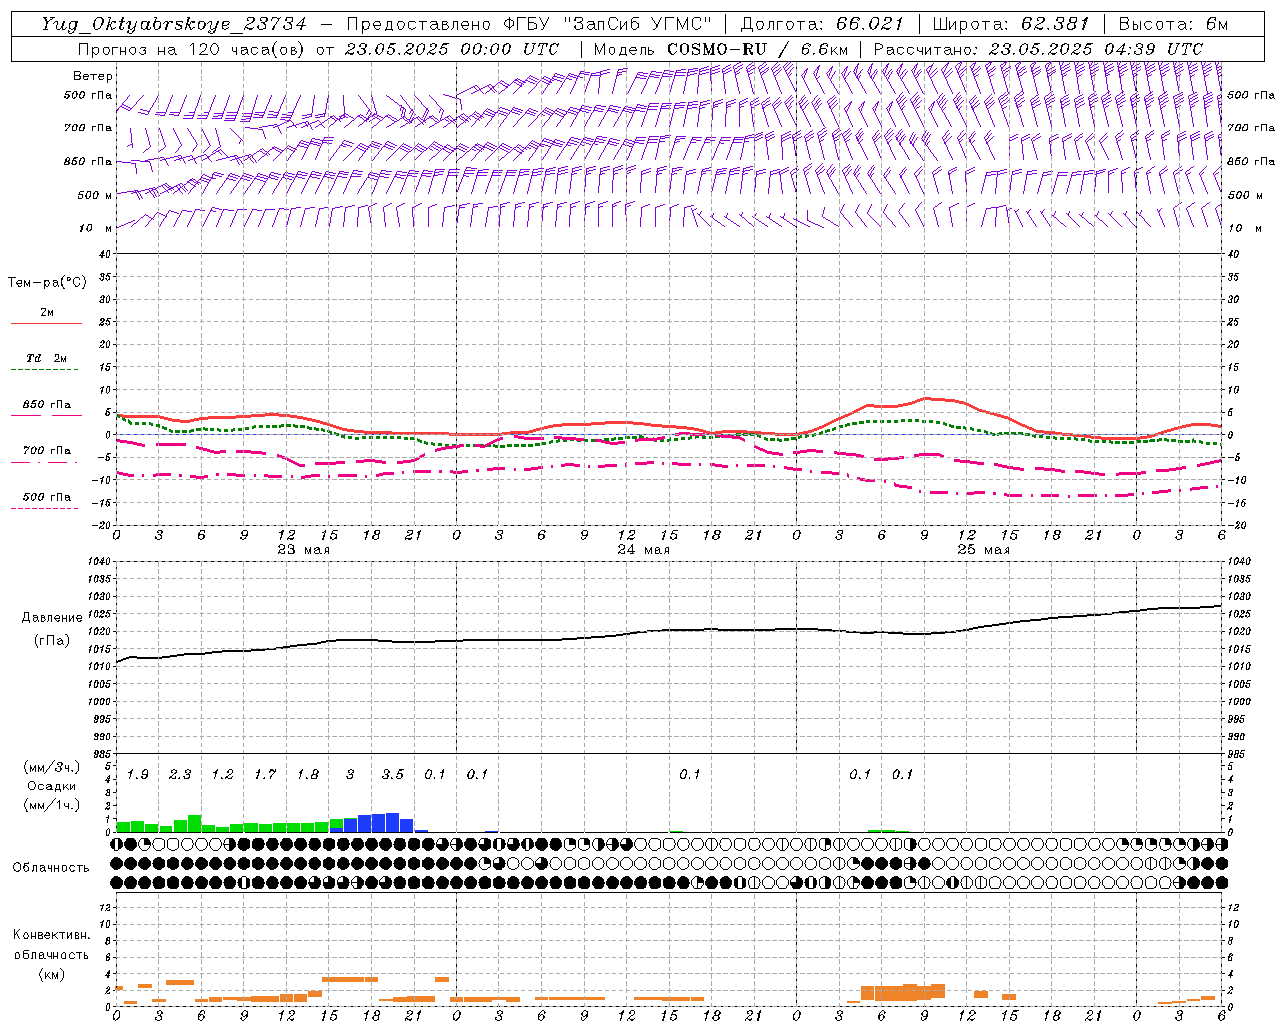The height and width of the screenshot is (1024, 1280).
Task: Click the Td 2м dew point legend entry
Action: click(x=47, y=358)
